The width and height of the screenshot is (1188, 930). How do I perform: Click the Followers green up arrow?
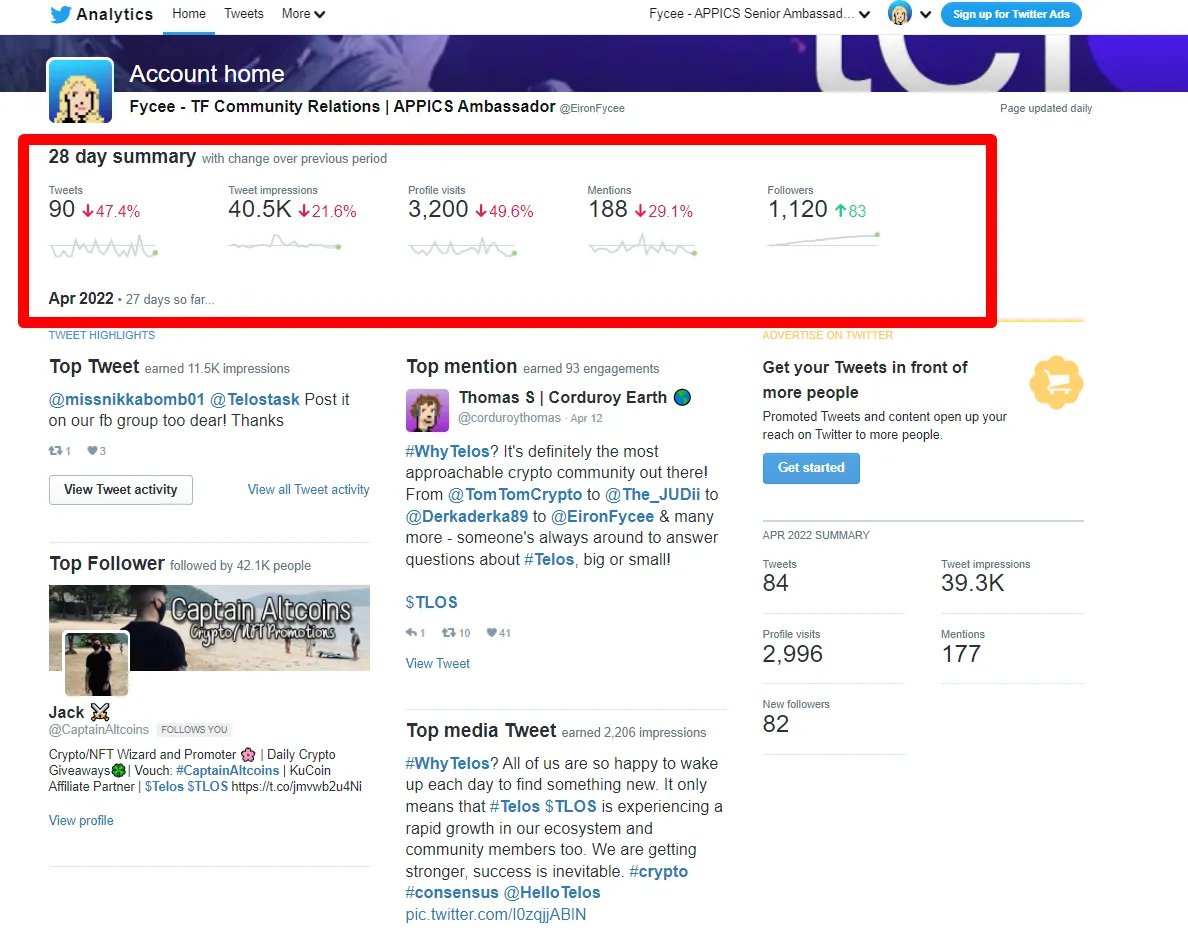[839, 211]
